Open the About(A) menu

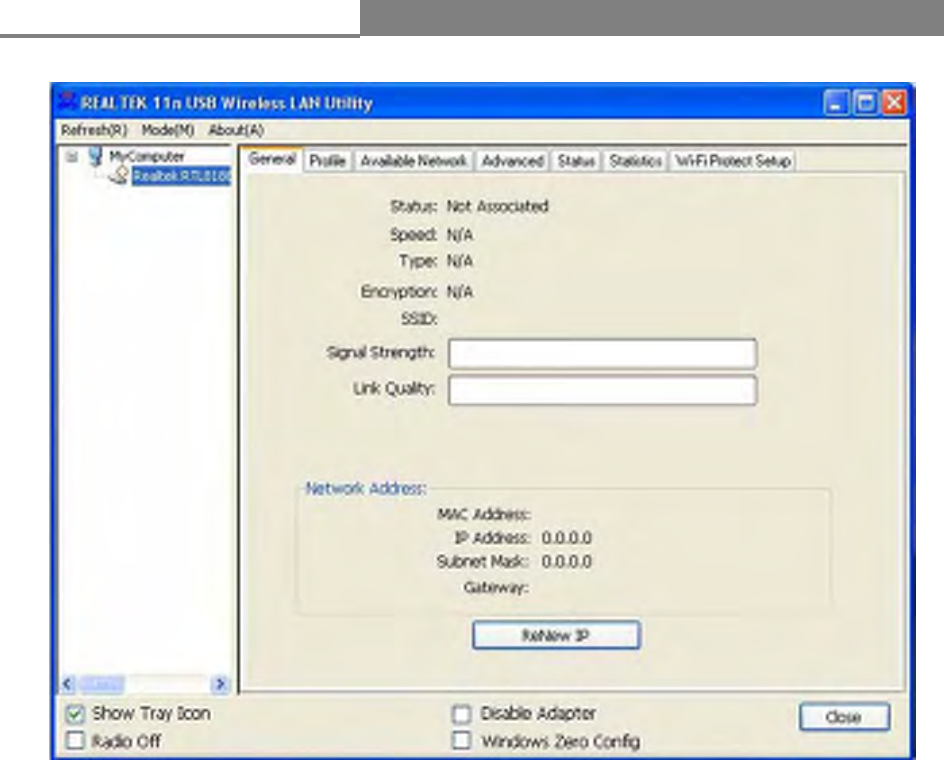(236, 130)
